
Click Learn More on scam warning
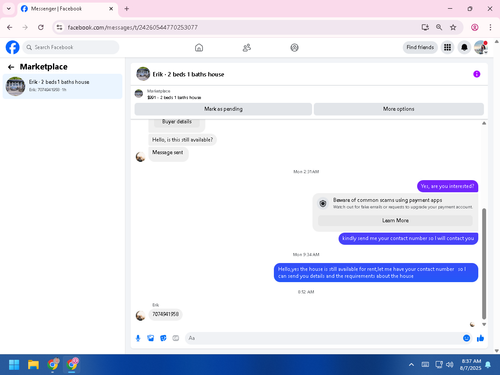point(395,220)
